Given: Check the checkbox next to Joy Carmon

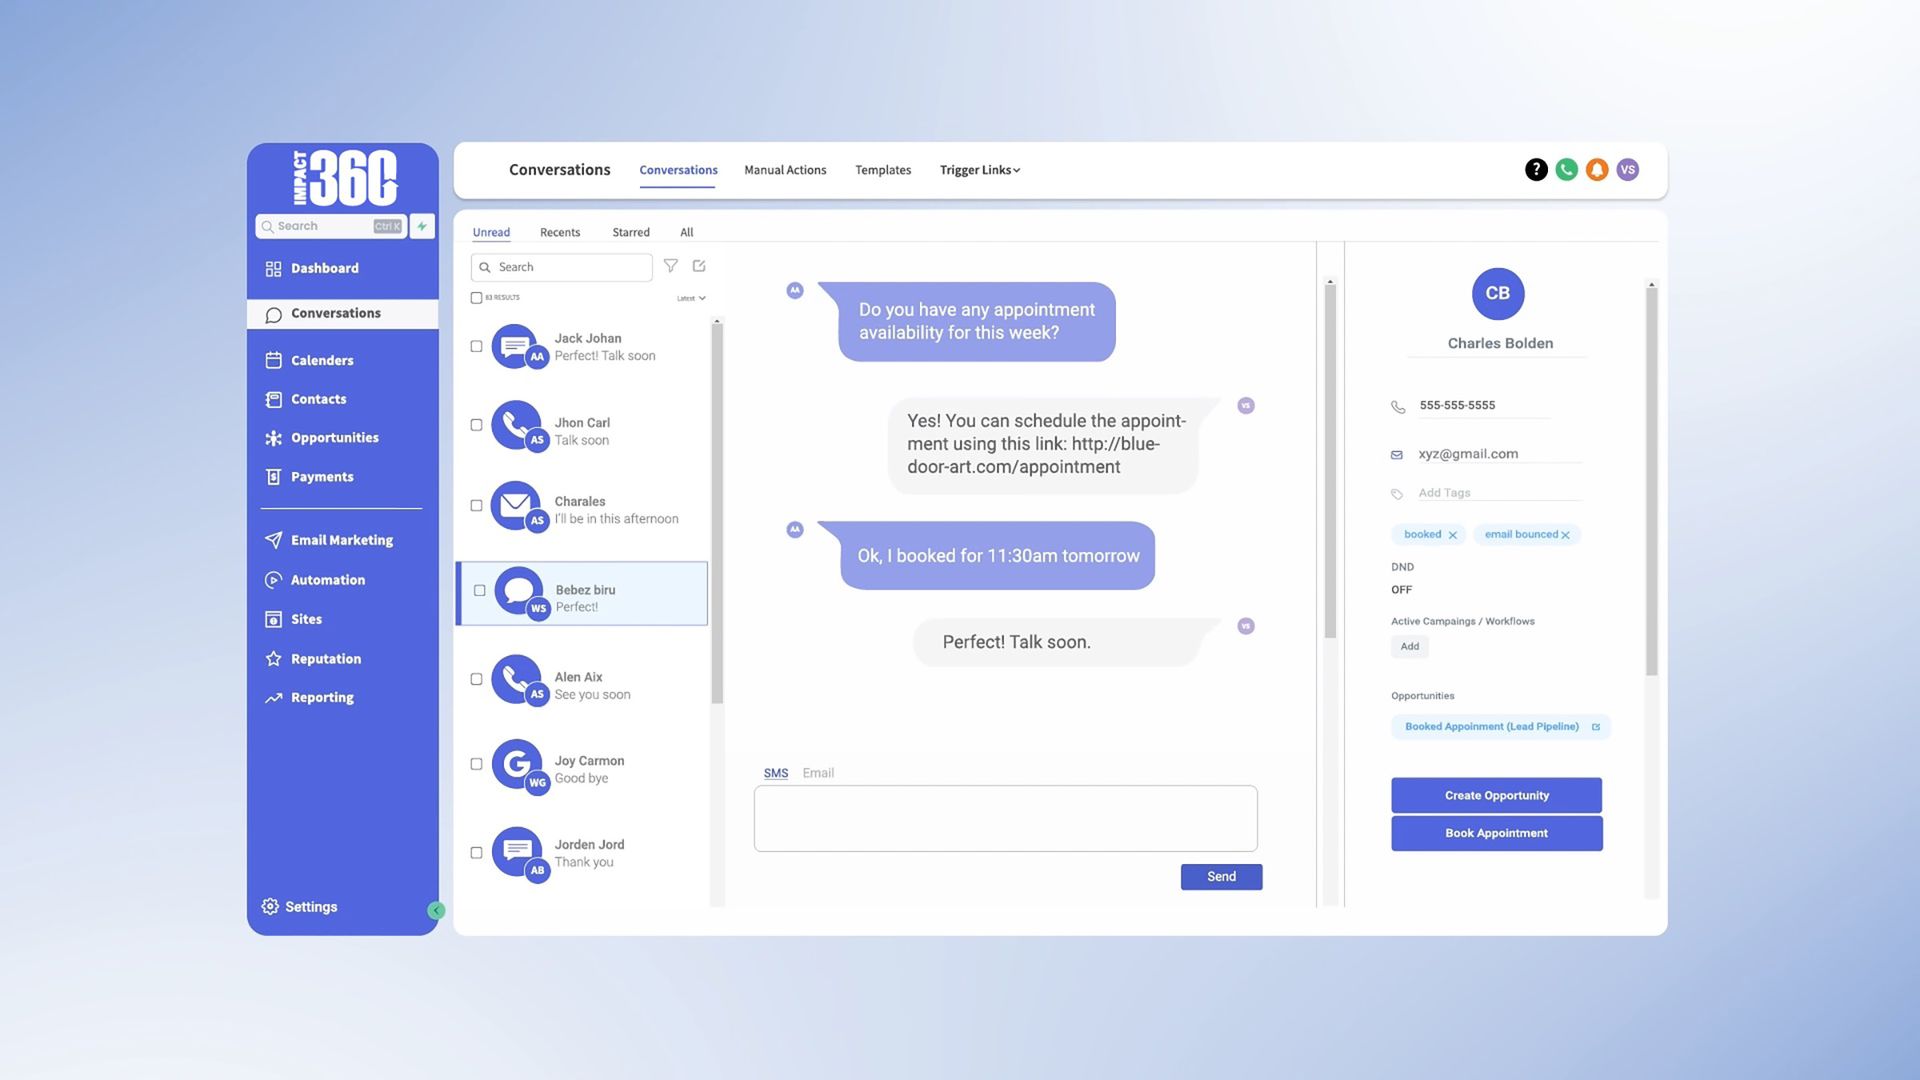Looking at the screenshot, I should click(x=477, y=763).
